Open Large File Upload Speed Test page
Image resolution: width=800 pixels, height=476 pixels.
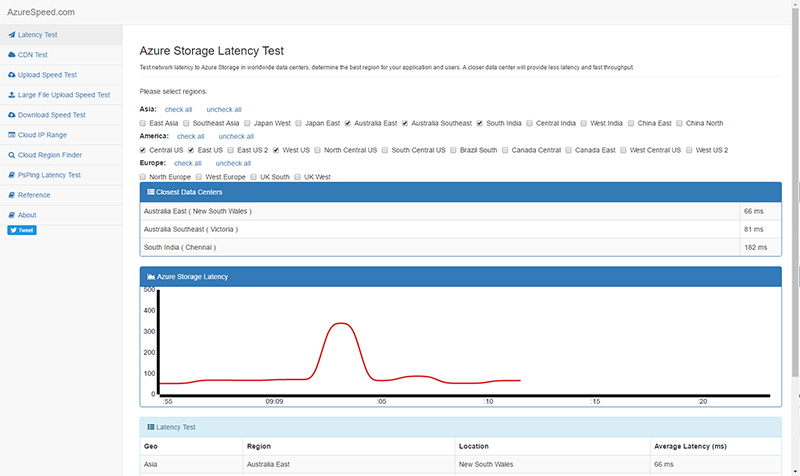coord(64,95)
